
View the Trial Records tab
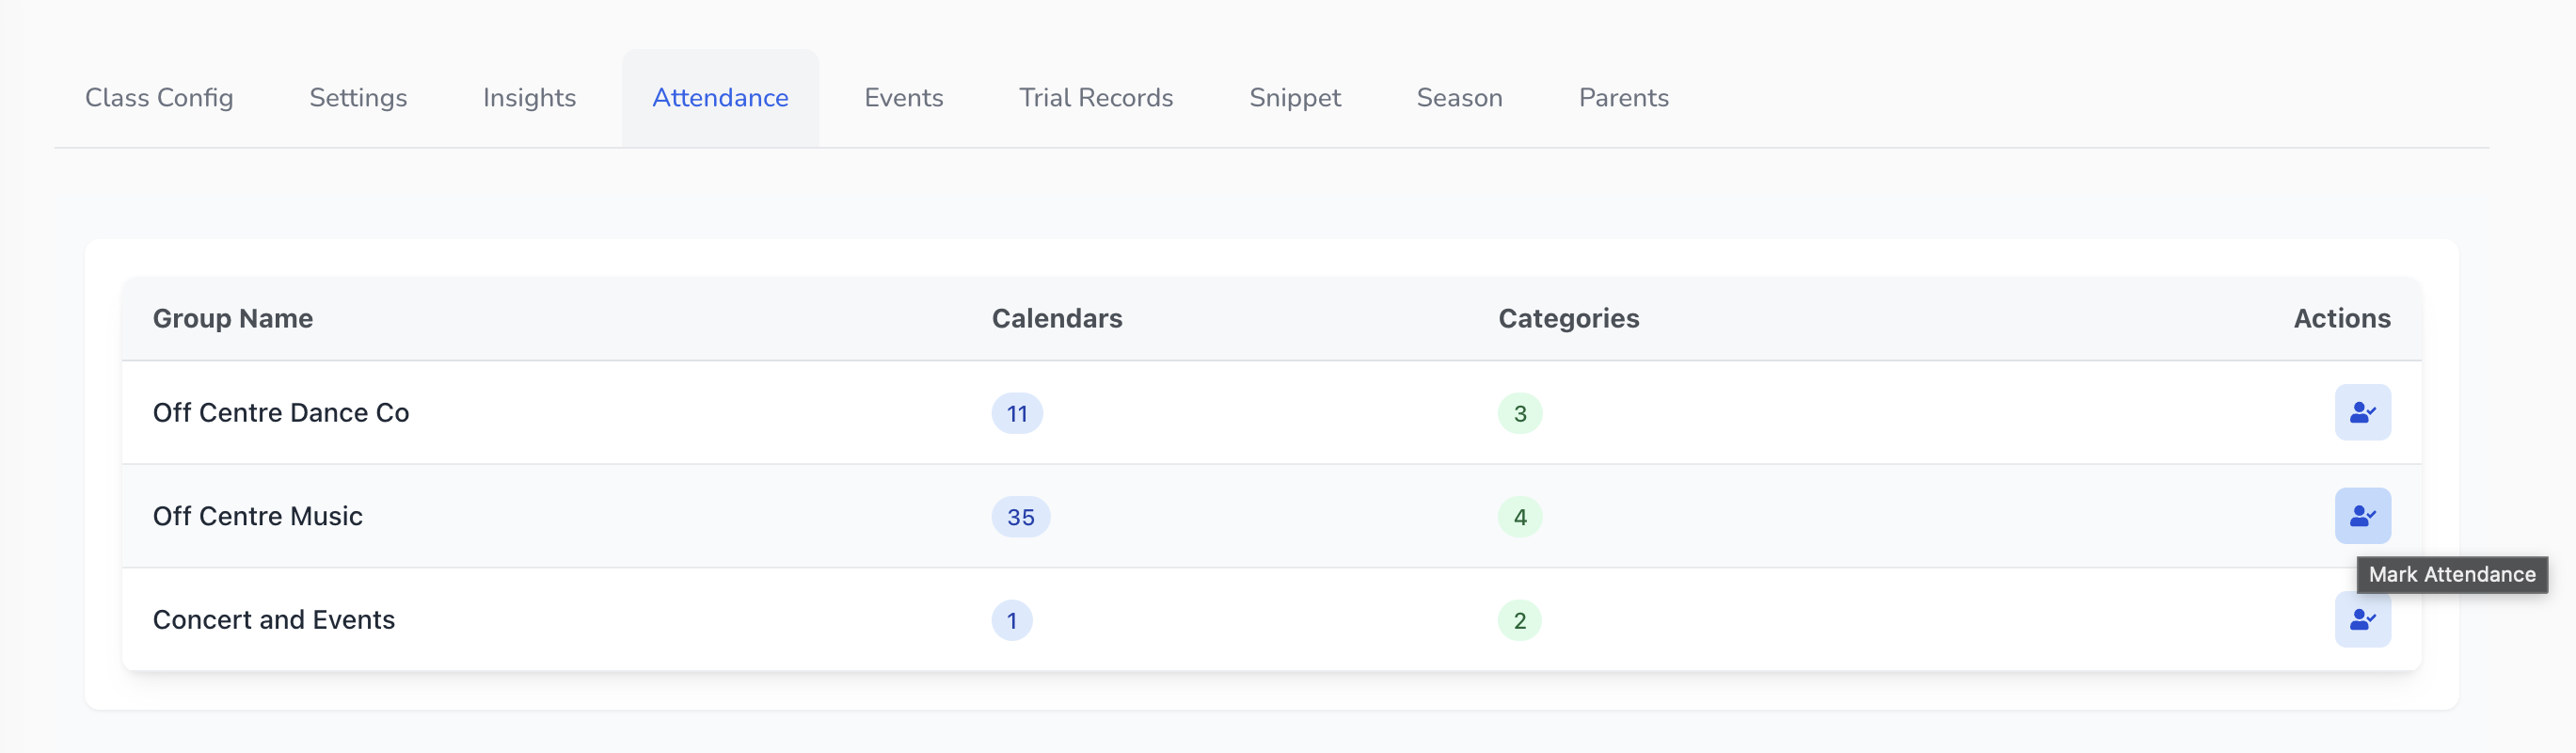click(1096, 98)
